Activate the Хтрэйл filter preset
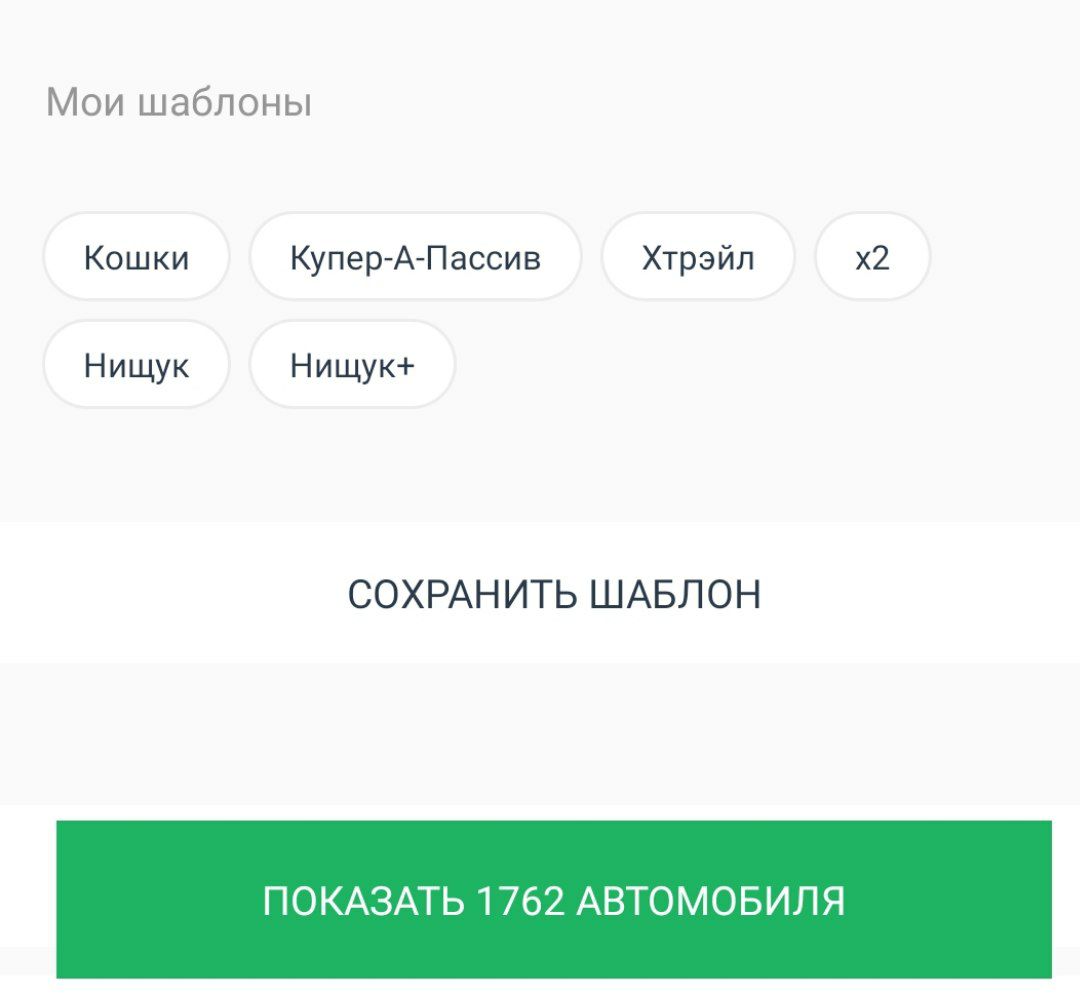 (698, 257)
